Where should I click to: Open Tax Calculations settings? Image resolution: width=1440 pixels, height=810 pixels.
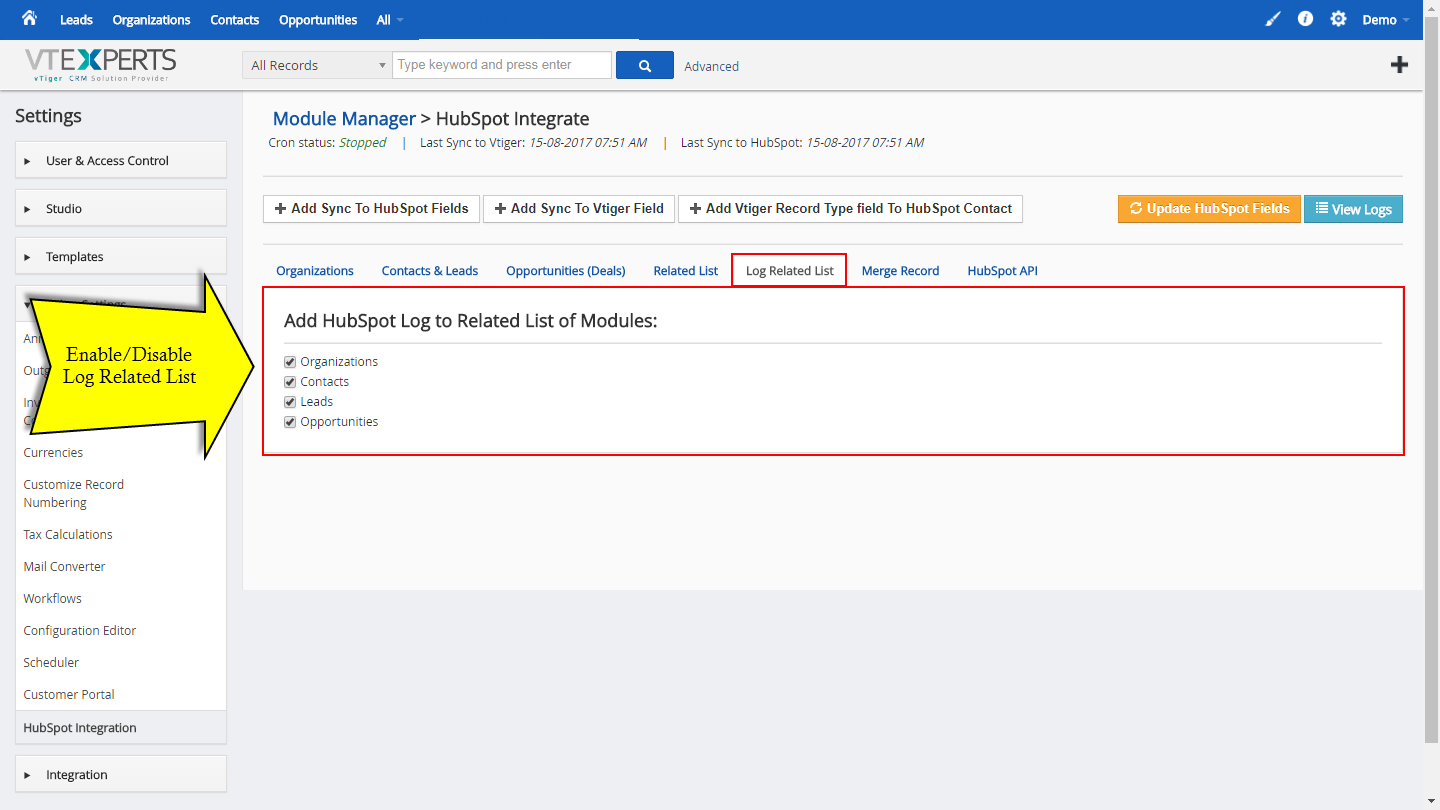68,535
